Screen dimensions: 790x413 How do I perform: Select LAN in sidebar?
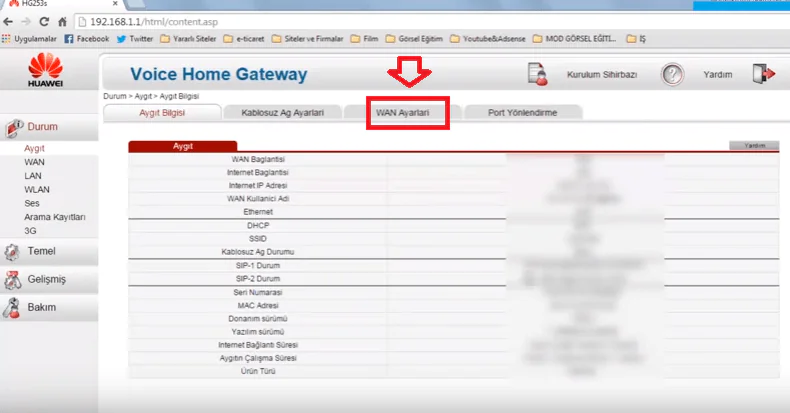[x=33, y=176]
